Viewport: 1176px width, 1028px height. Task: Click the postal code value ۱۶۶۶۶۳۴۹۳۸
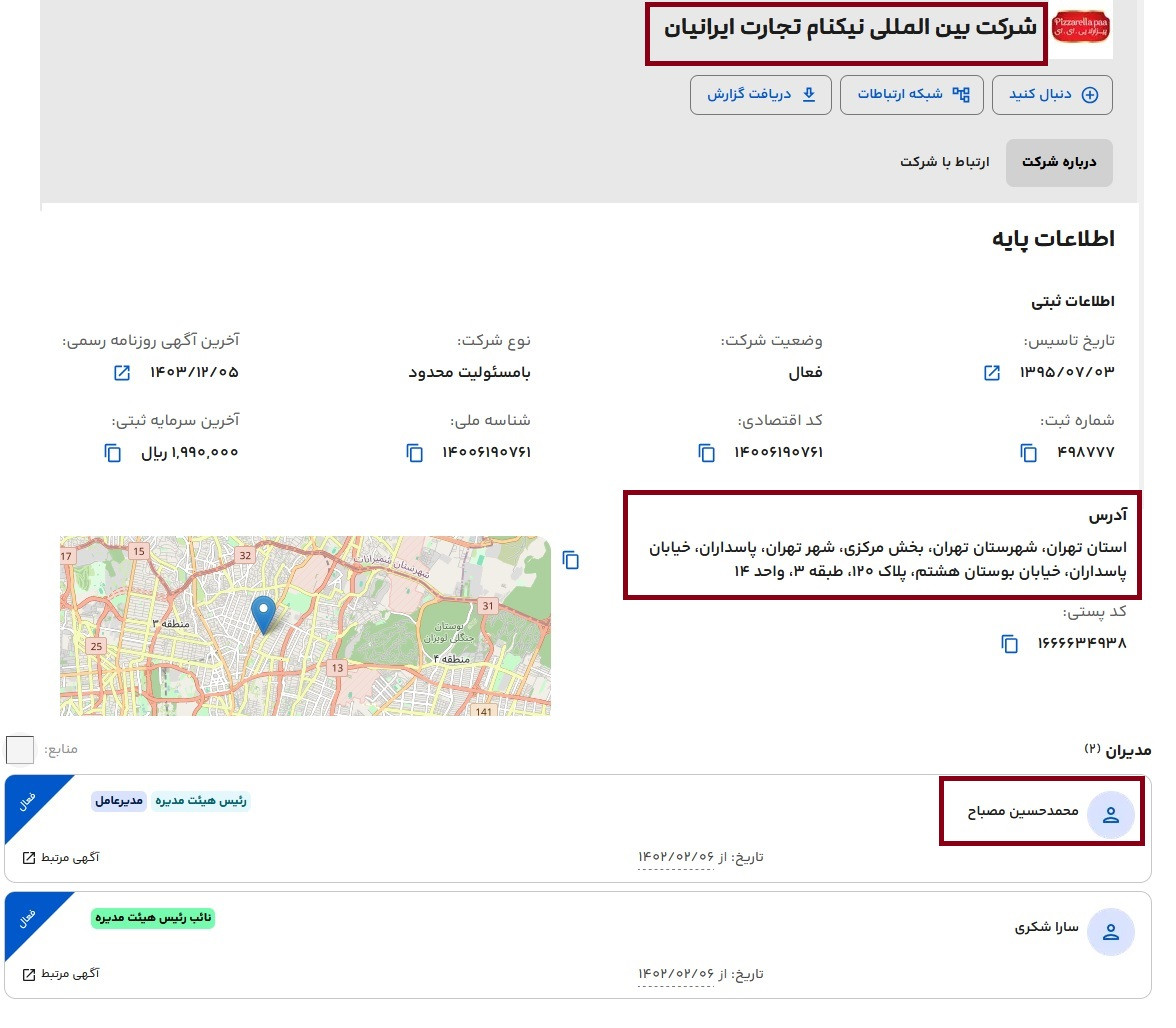coord(1082,643)
